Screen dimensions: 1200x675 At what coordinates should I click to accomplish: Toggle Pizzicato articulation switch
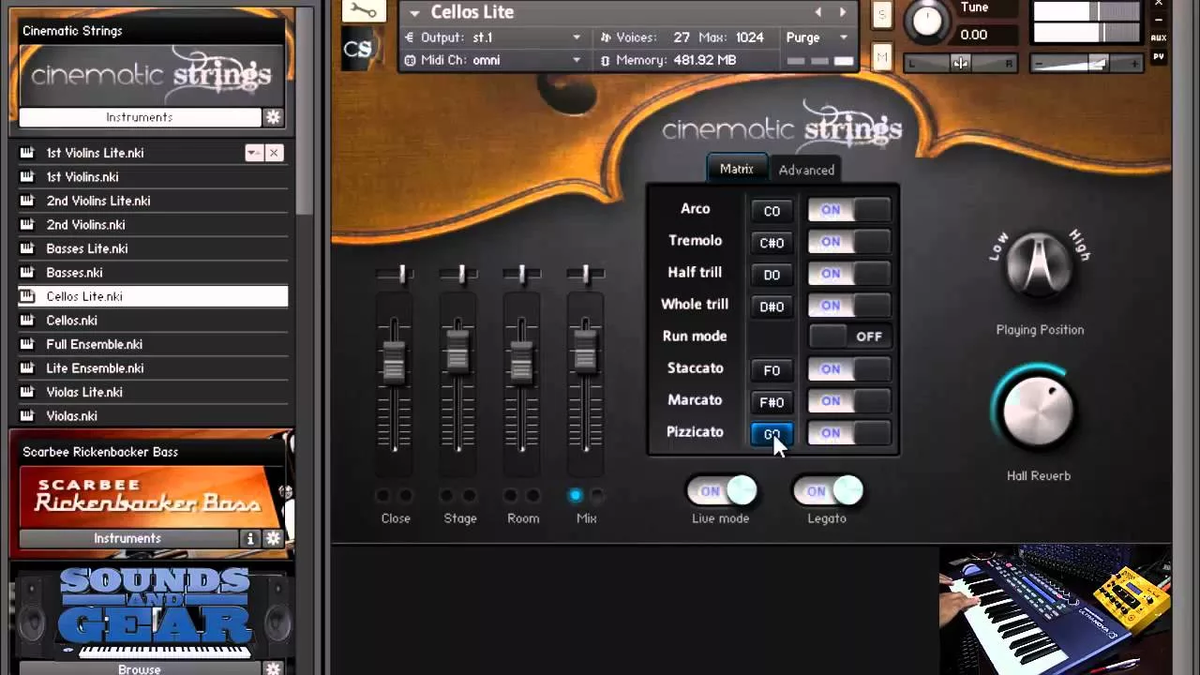[849, 433]
